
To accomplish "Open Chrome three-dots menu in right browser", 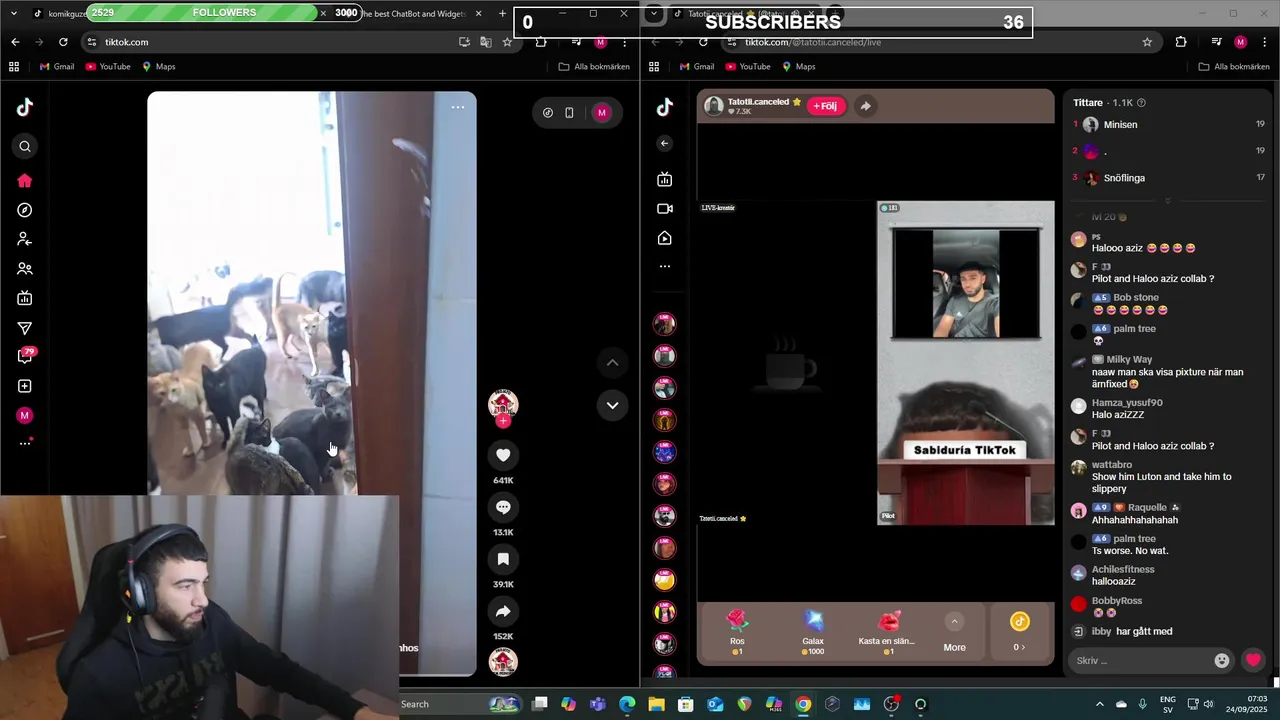I will [x=1265, y=42].
